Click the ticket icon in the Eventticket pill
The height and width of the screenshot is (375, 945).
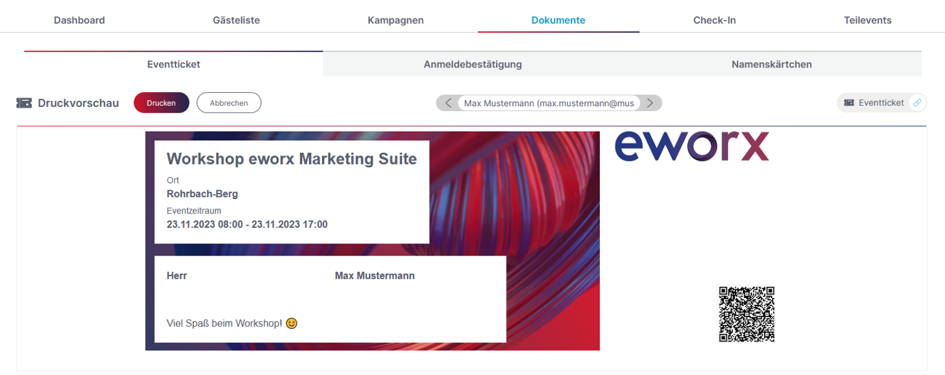[x=849, y=102]
